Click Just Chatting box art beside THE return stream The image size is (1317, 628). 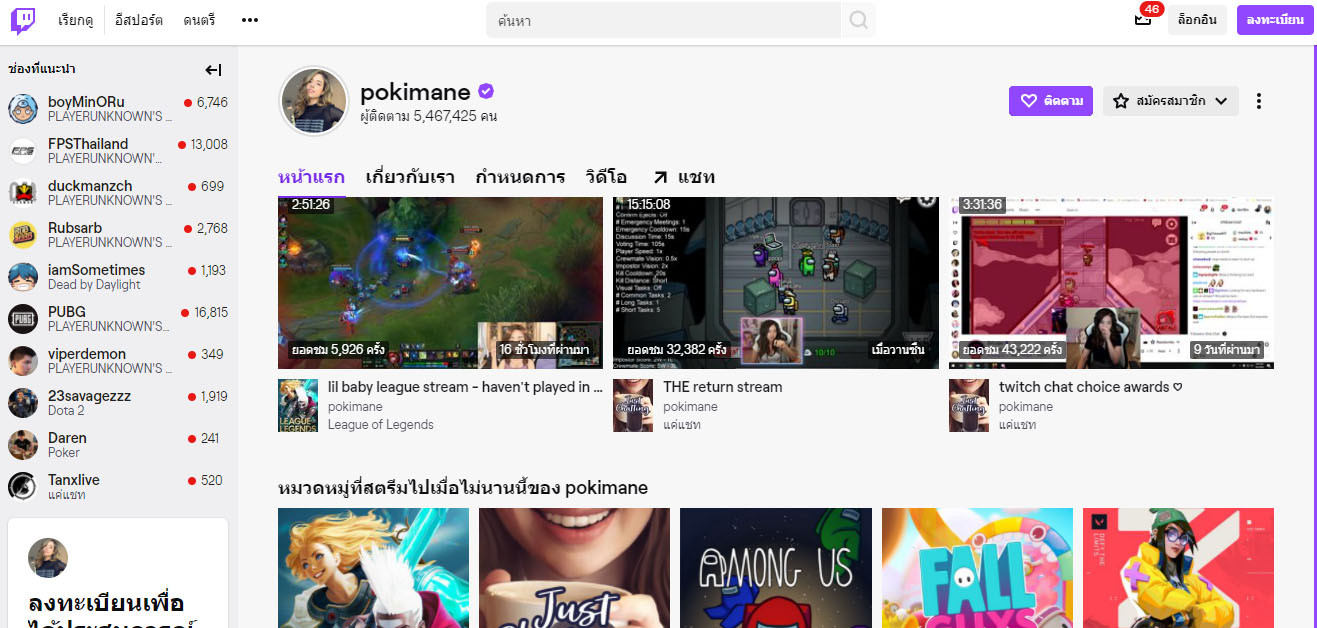(633, 405)
